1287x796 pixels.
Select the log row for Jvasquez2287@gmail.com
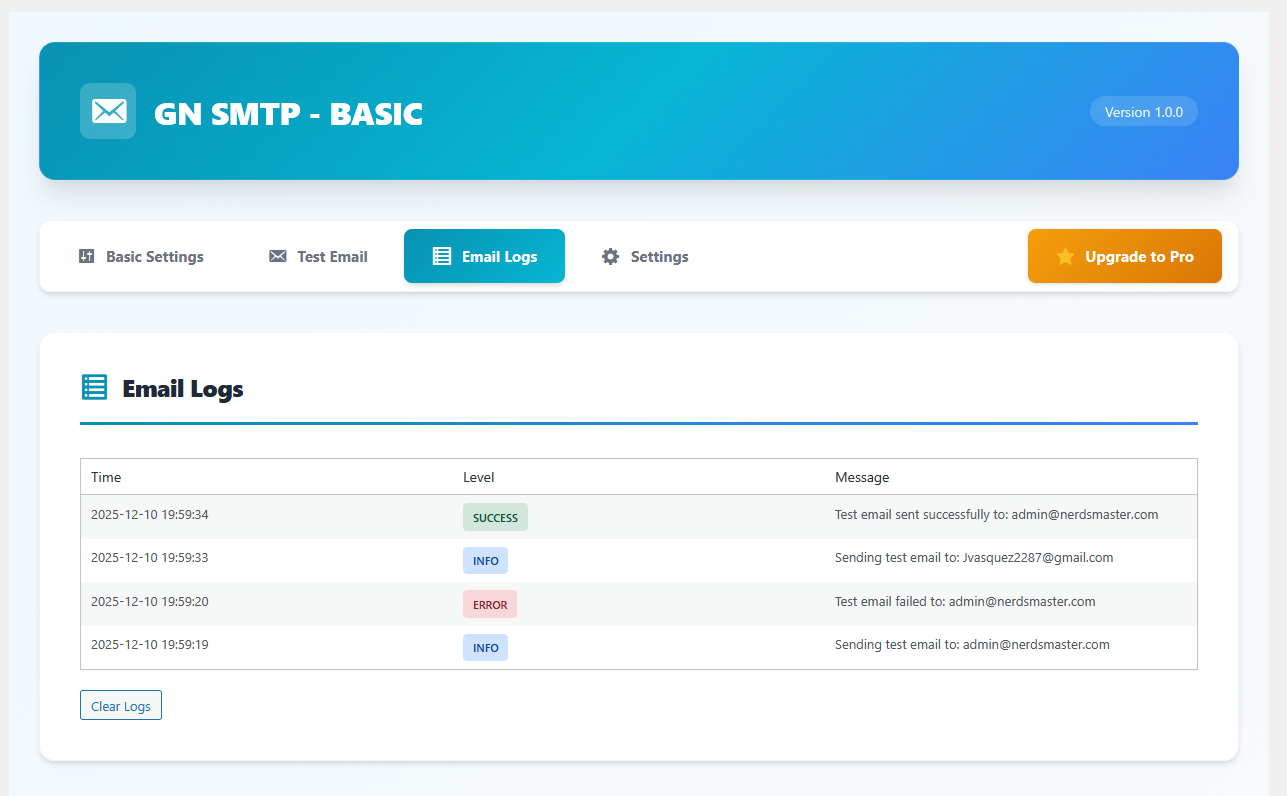pos(640,557)
